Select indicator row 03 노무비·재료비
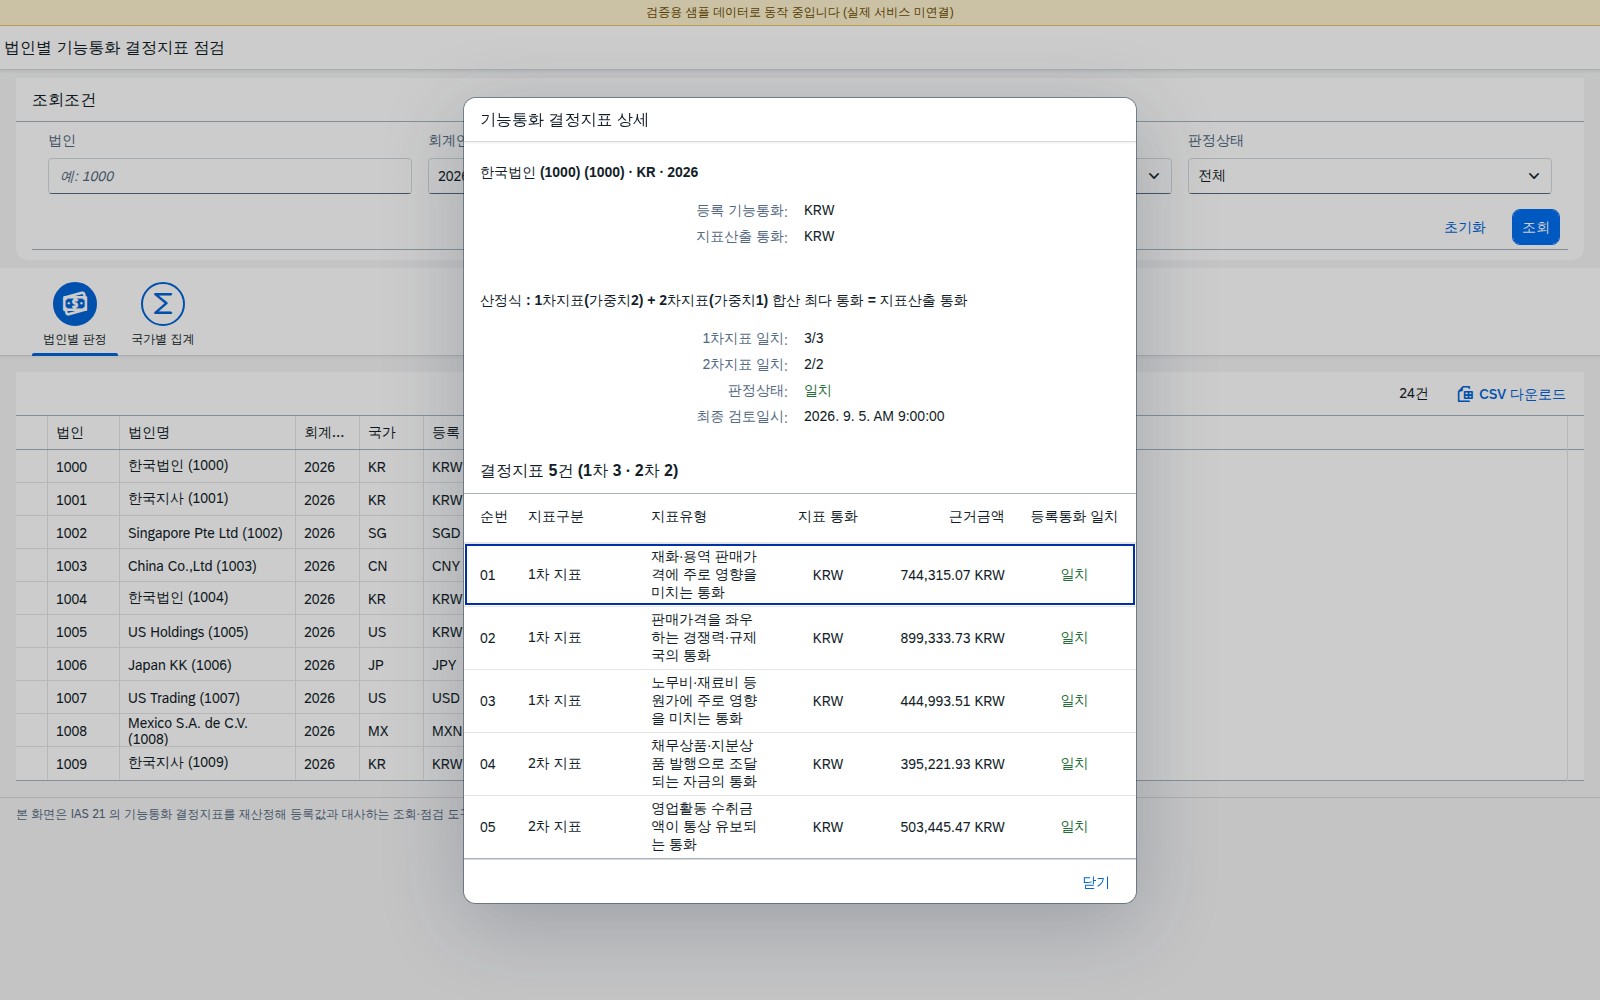Screen dimensions: 1600x1000 800,701
